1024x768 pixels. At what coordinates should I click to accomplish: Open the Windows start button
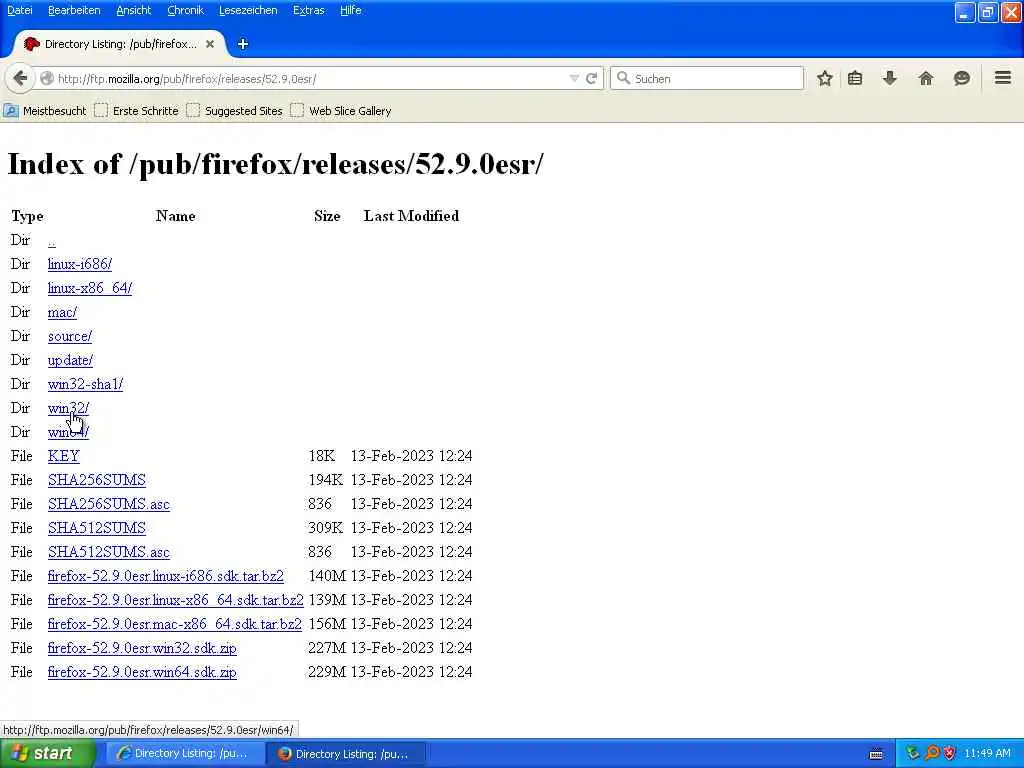pyautogui.click(x=48, y=754)
